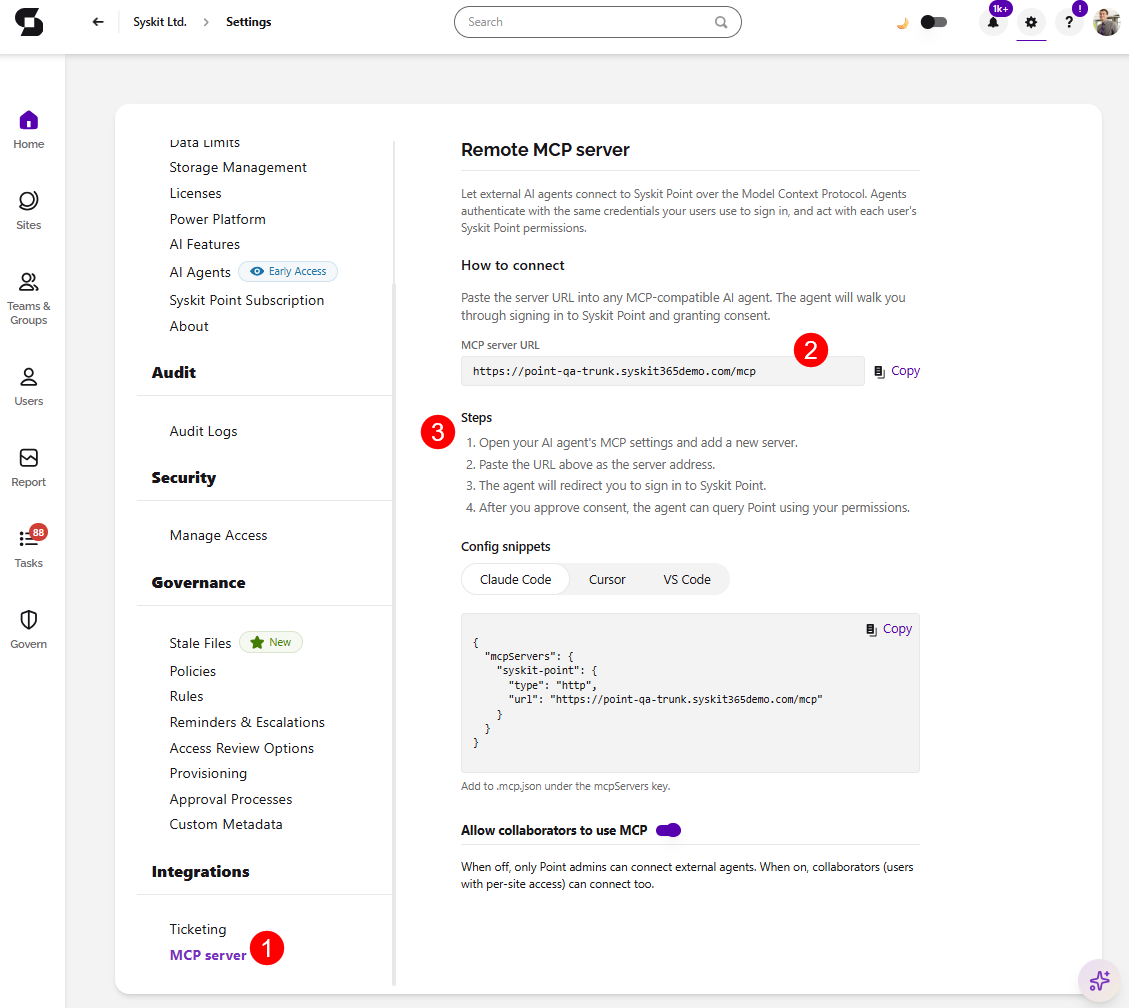Select the Claude Code snippet tab

516,580
